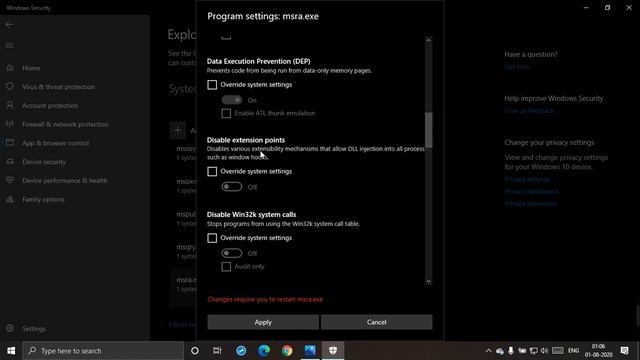Click the Account protection person icon
The width and height of the screenshot is (640, 360).
click(x=10, y=105)
